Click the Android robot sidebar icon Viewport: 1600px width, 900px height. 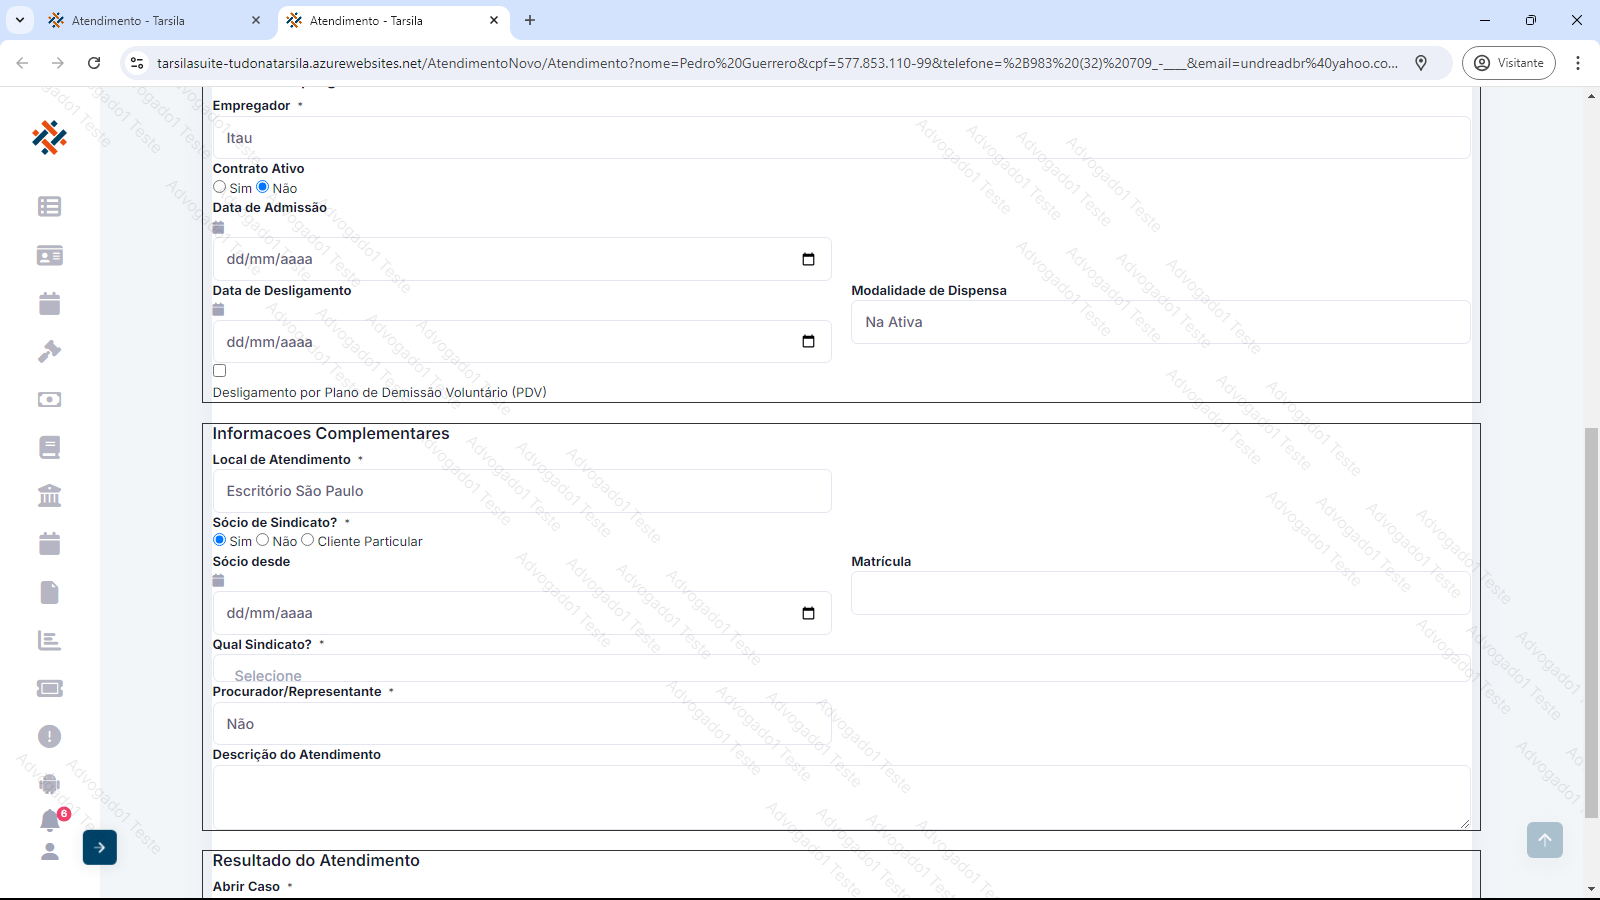point(49,784)
